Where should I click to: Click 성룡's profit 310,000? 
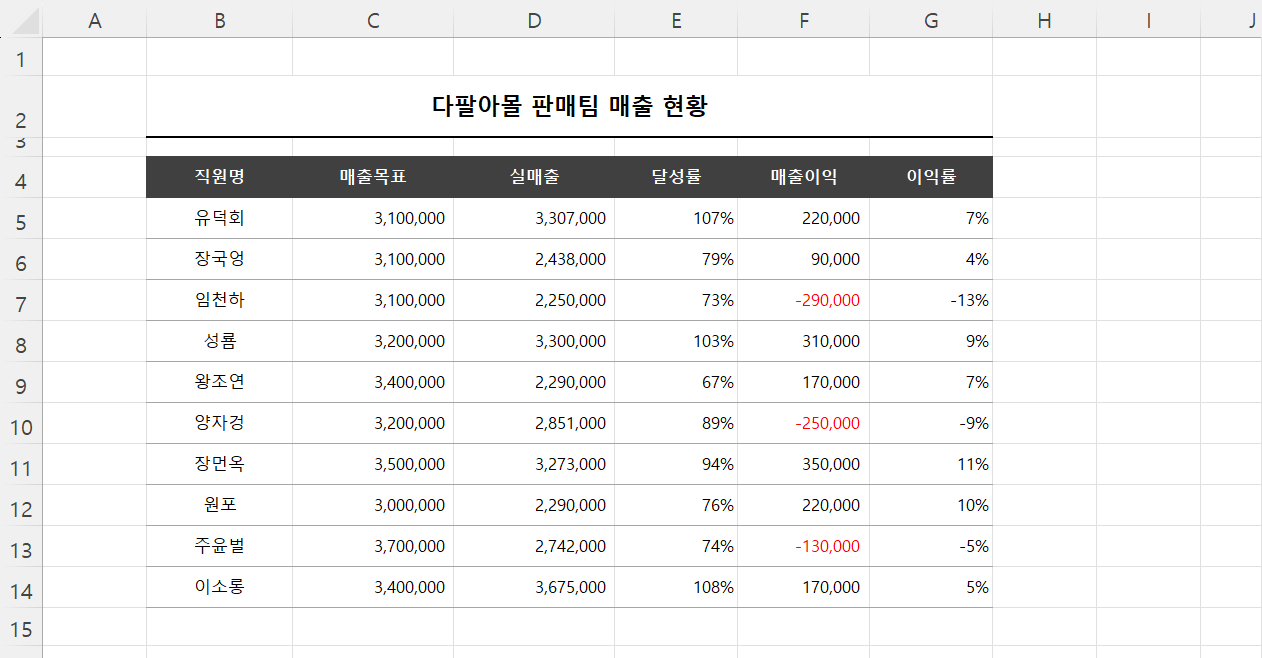[x=831, y=341]
